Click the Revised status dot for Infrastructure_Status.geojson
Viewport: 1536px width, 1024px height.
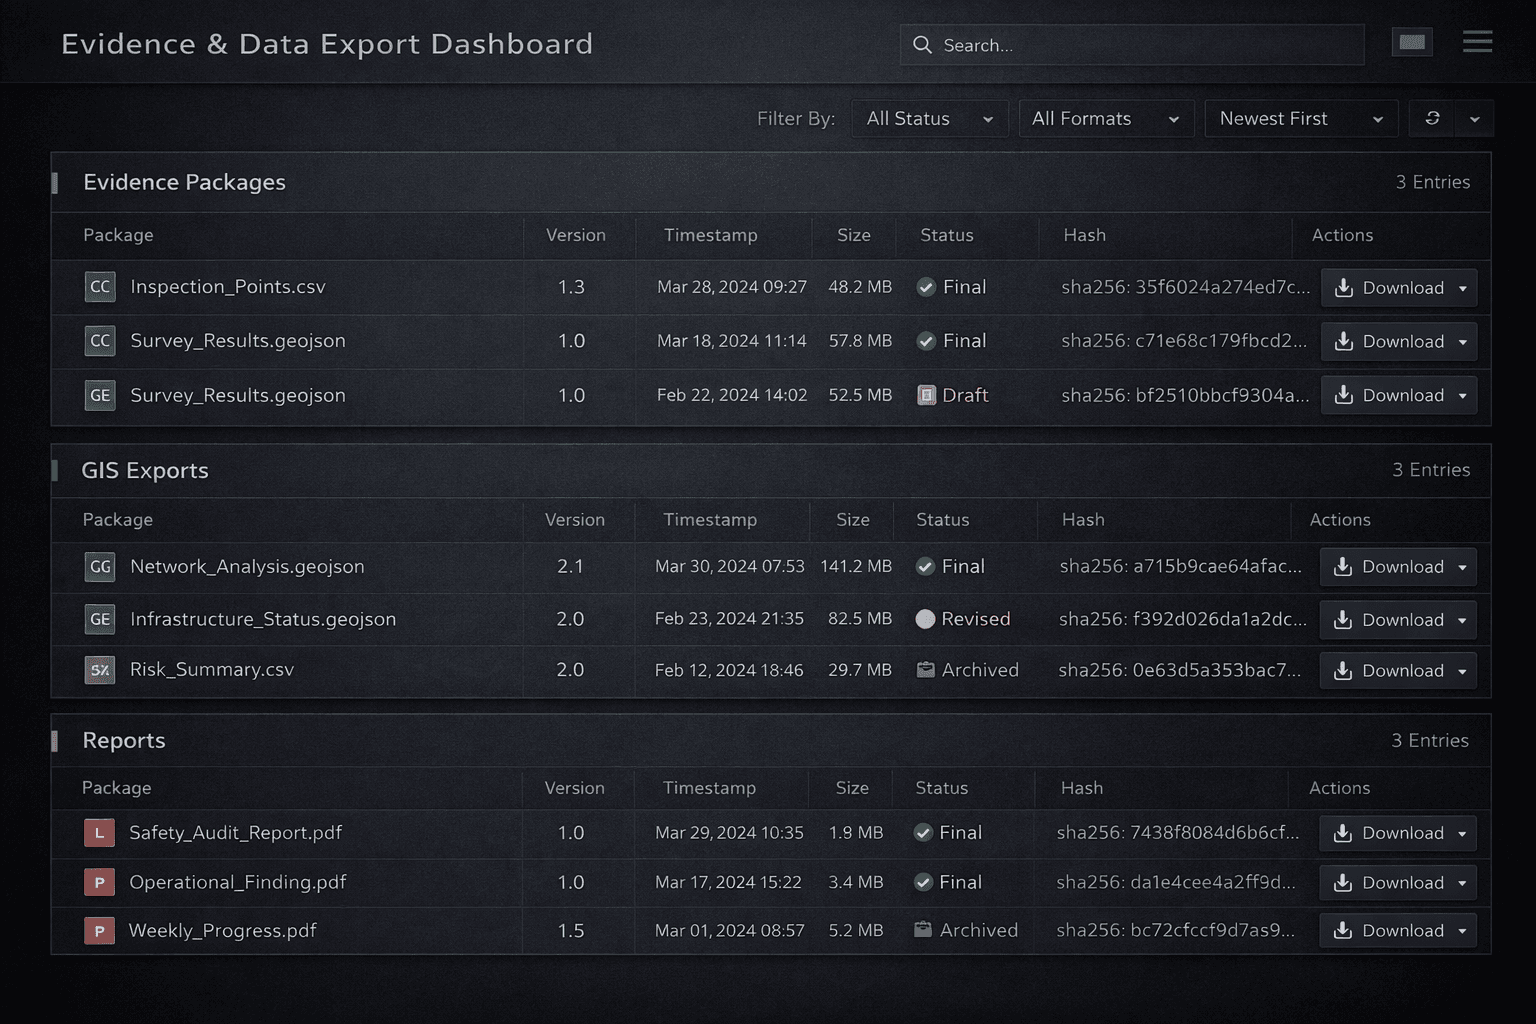(x=925, y=619)
